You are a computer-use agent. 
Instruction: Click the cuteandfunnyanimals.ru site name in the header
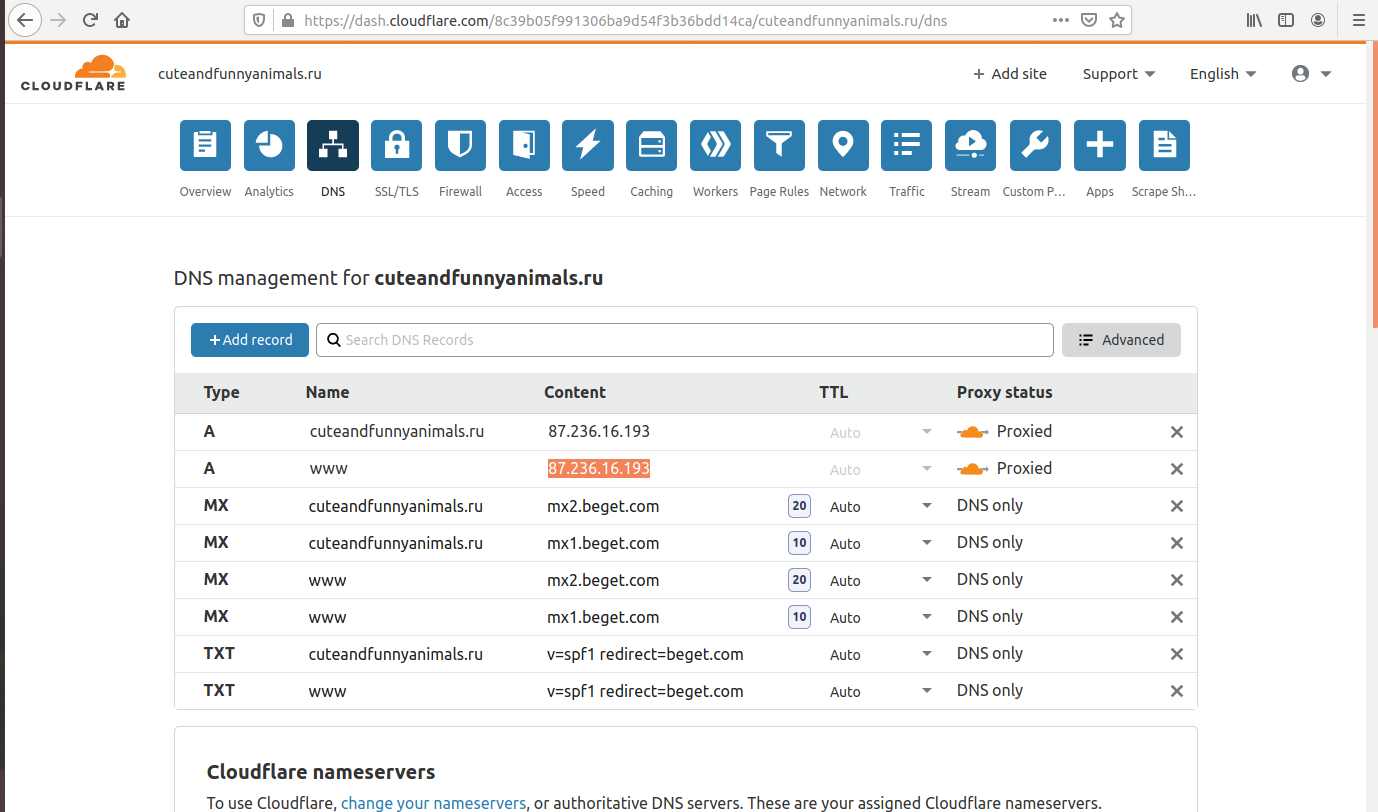tap(240, 74)
